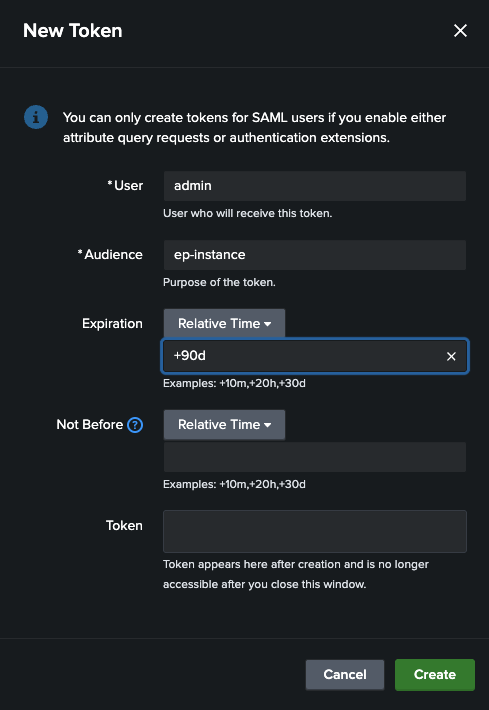Click the Expiration label
The width and height of the screenshot is (489, 710).
click(x=112, y=323)
